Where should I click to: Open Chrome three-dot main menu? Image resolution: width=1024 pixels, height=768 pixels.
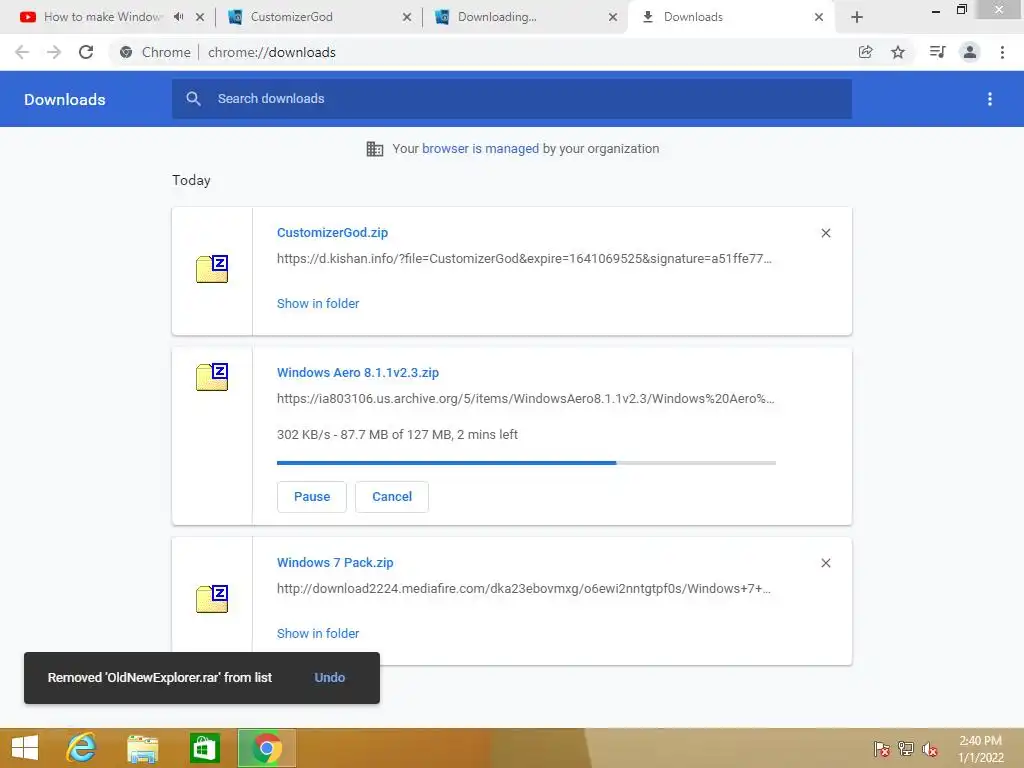(x=1002, y=52)
